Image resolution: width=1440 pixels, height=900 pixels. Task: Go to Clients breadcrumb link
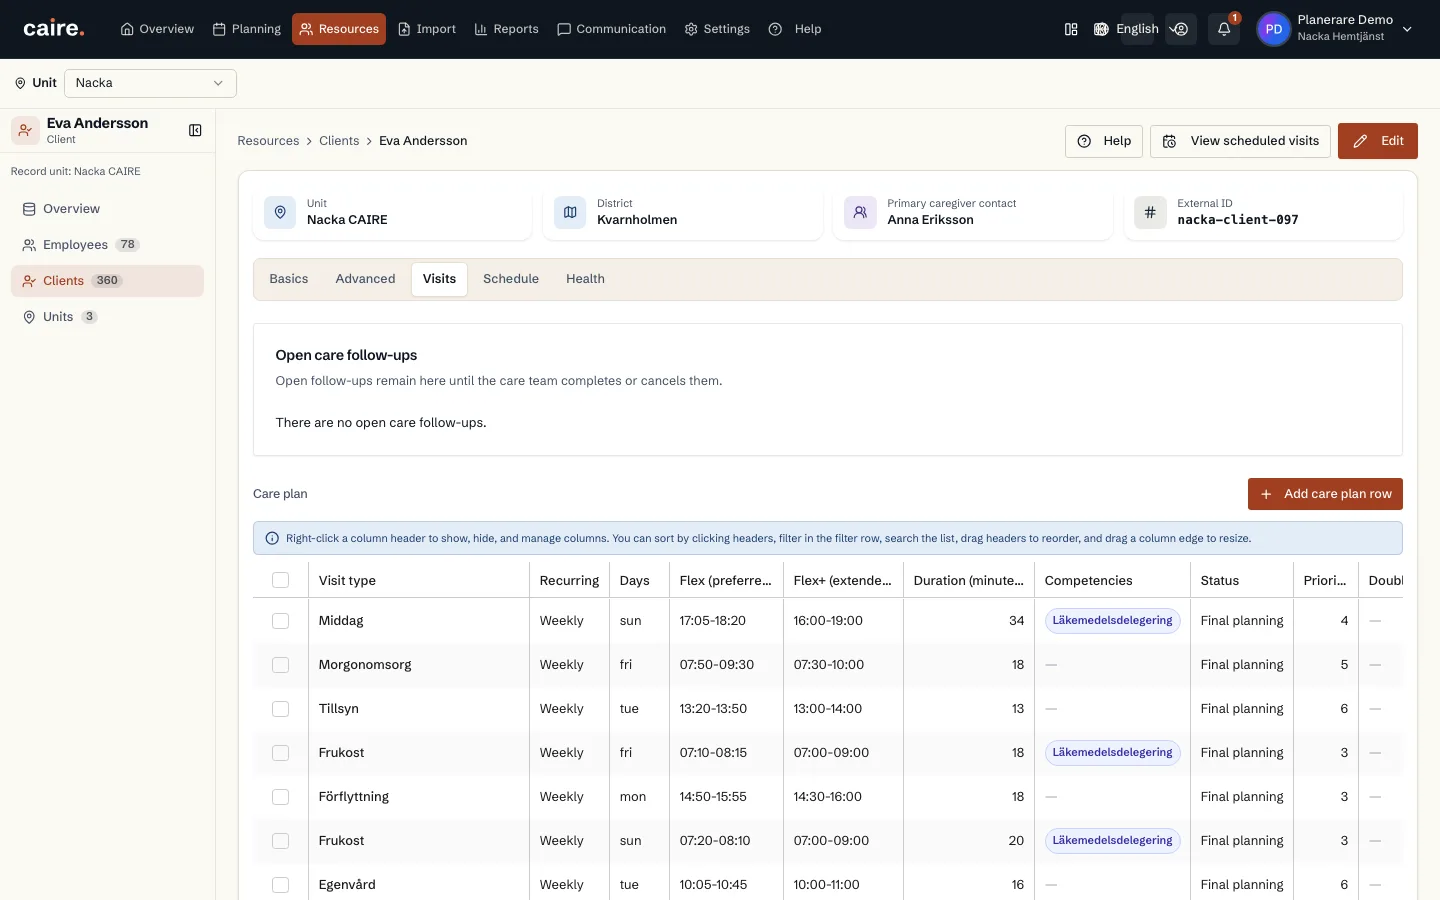click(339, 141)
